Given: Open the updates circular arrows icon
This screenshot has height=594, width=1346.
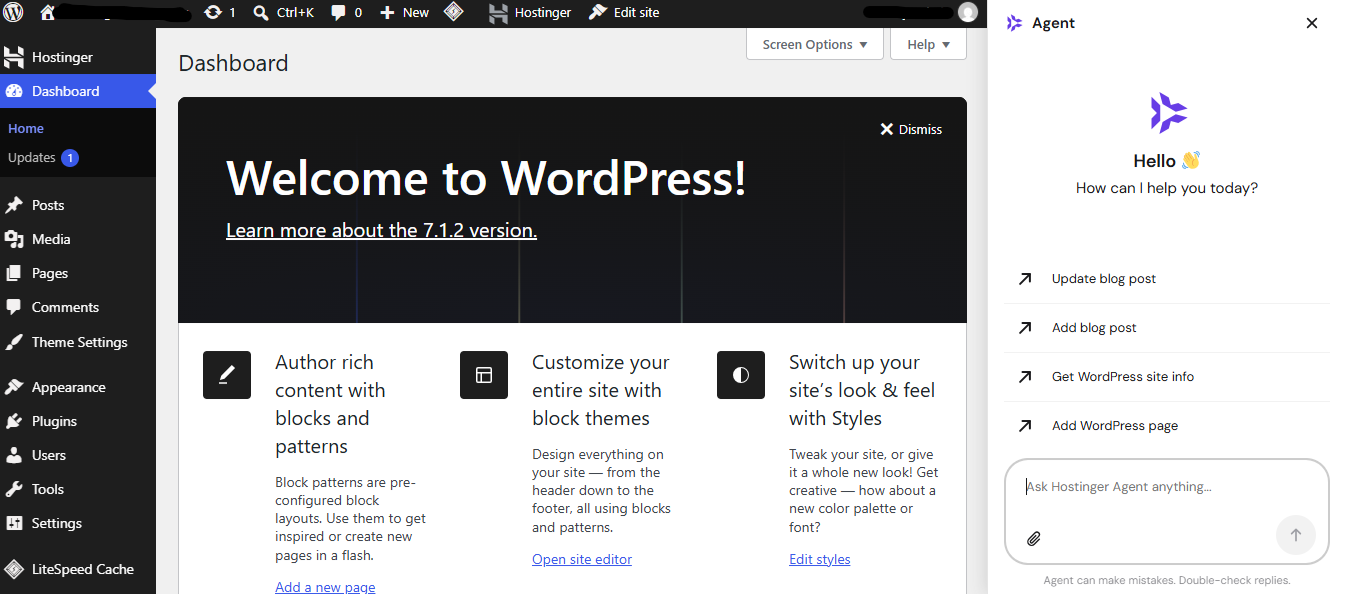Looking at the screenshot, I should [x=212, y=13].
